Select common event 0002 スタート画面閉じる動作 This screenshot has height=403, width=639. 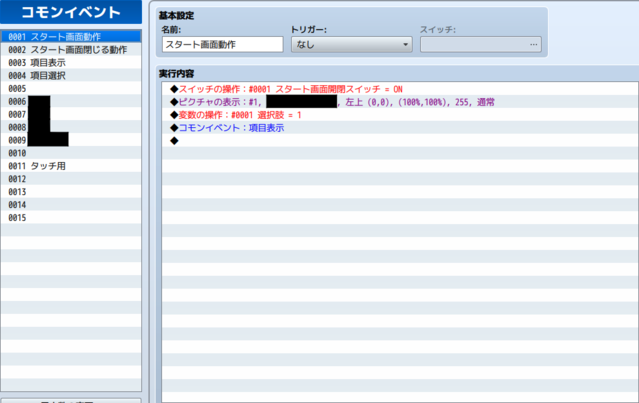click(x=71, y=50)
